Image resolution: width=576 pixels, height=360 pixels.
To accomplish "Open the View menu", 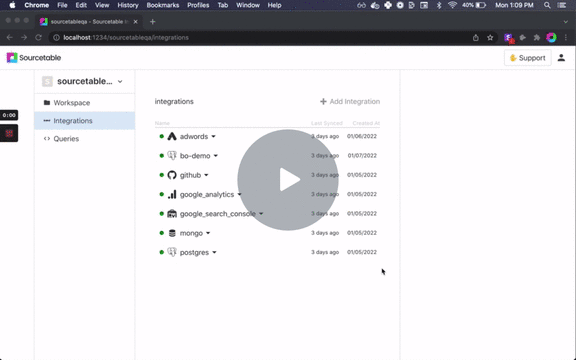I will point(102,5).
